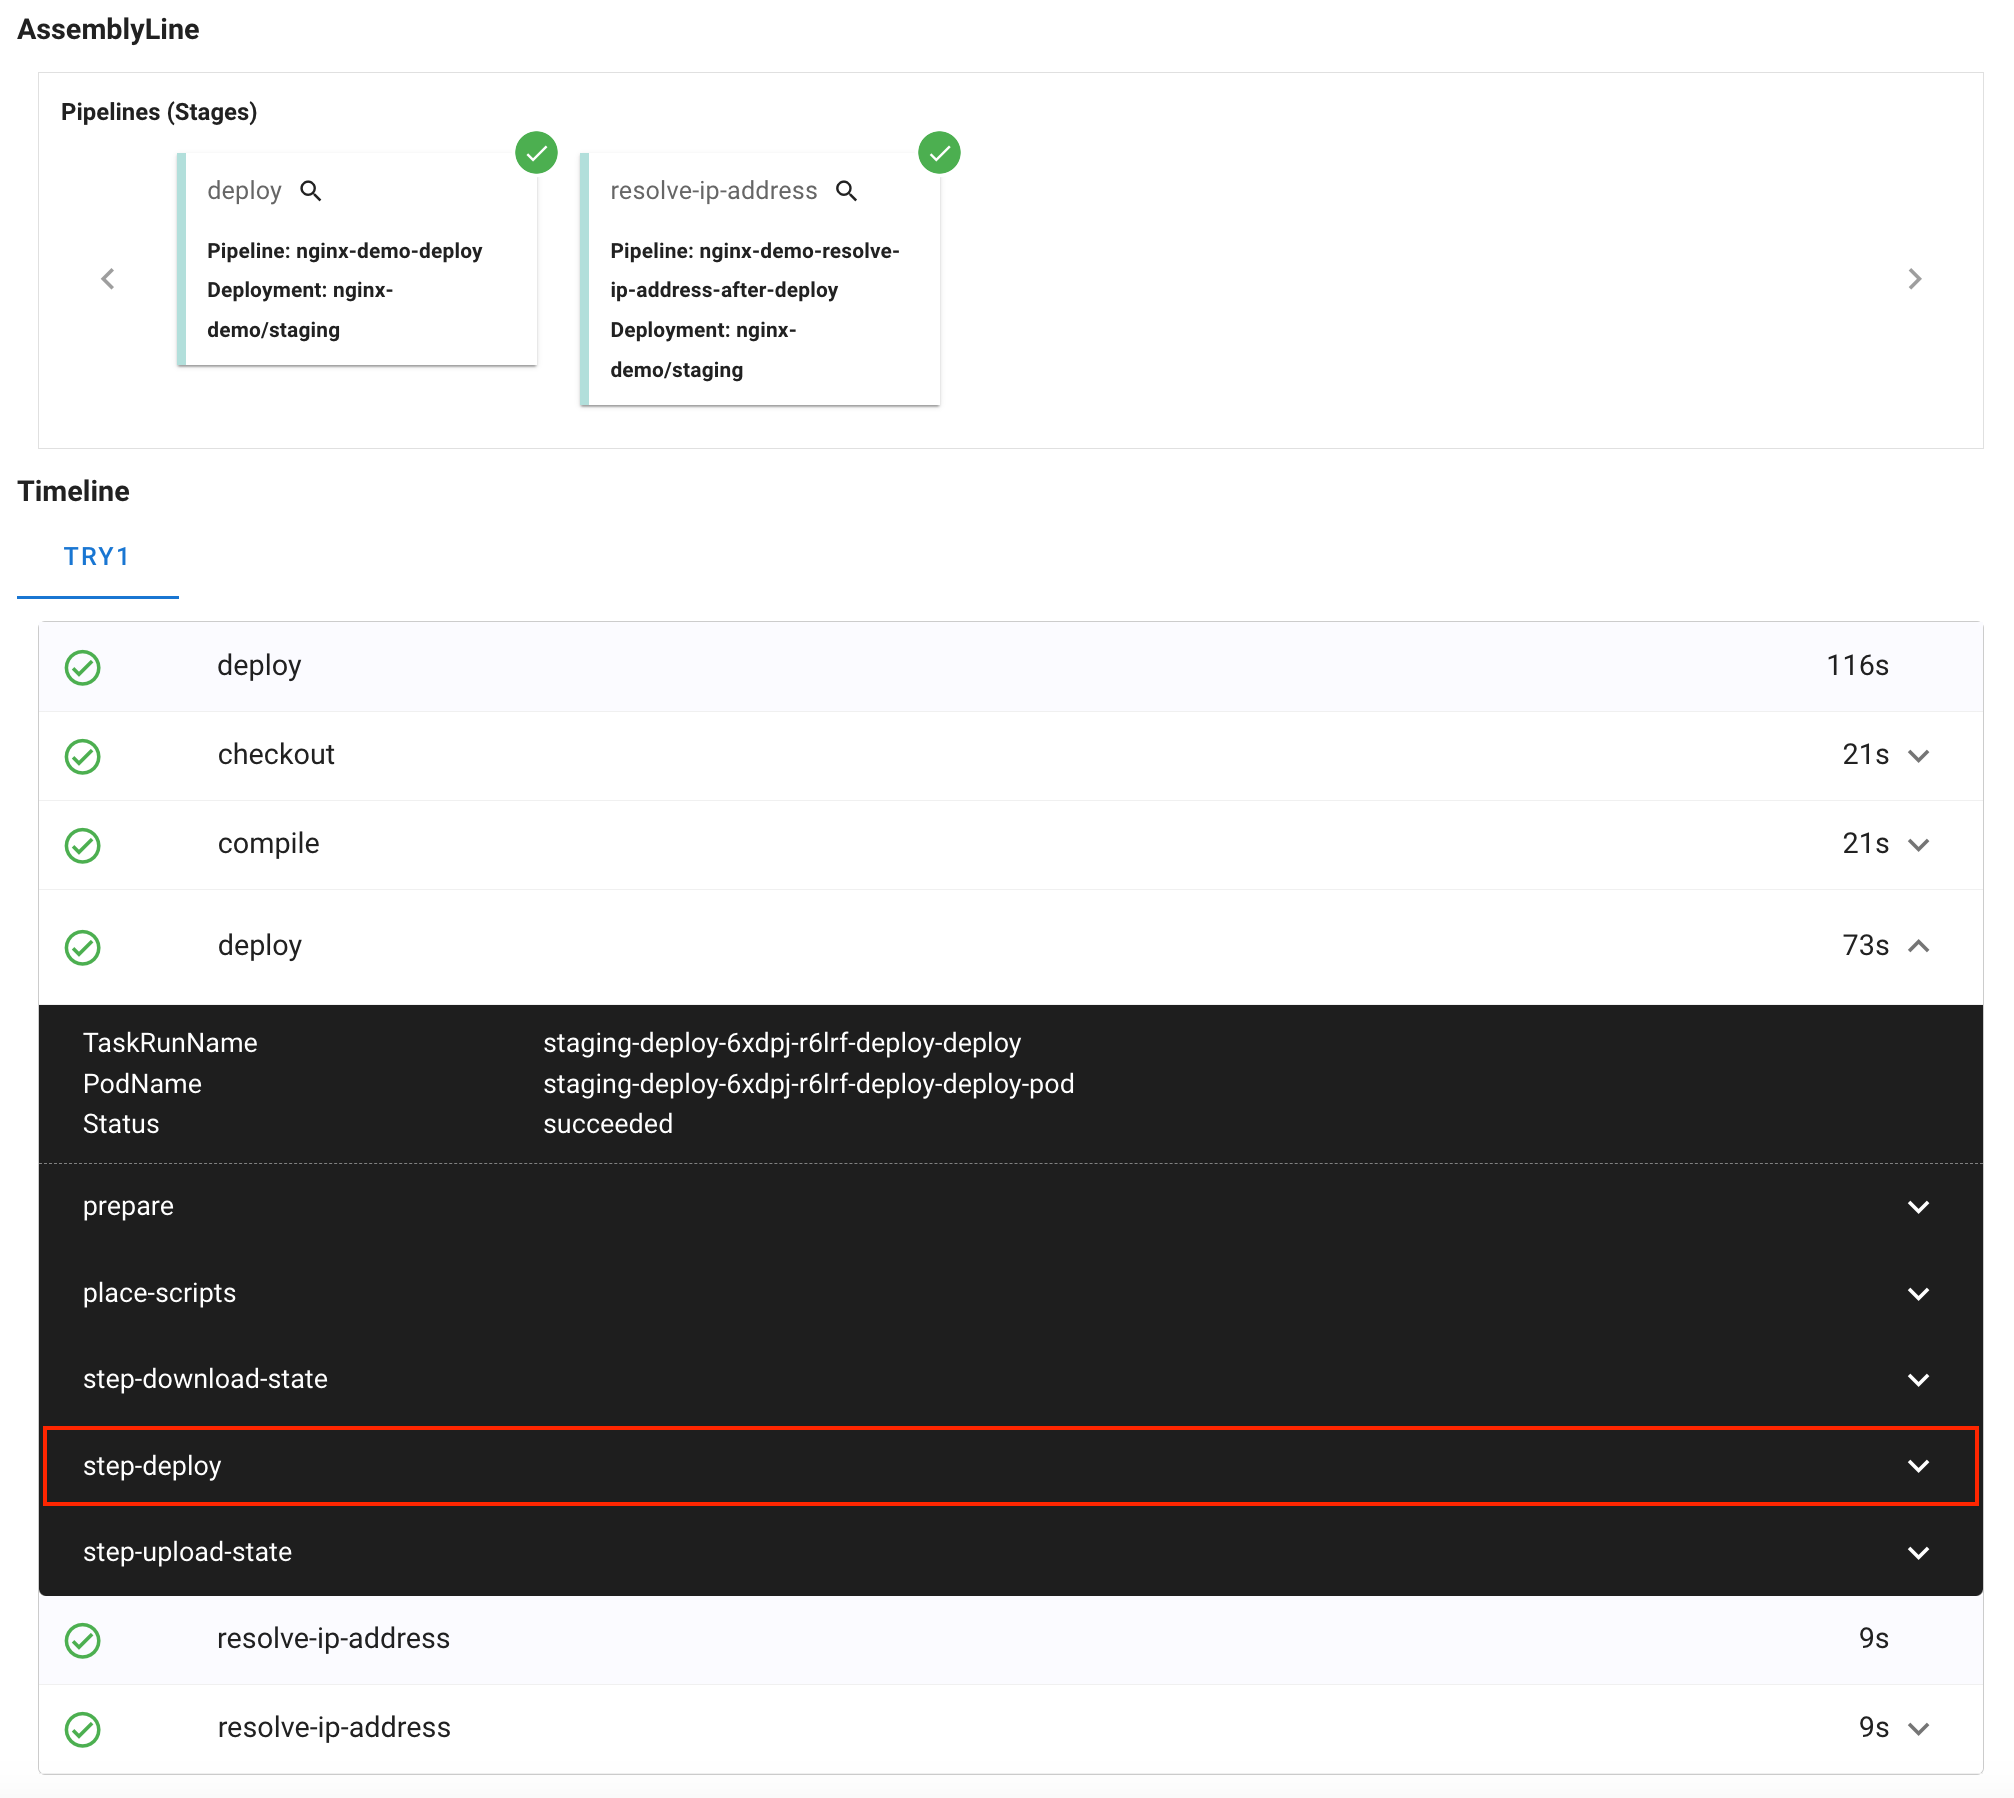Expand the step-download-state row

(x=1918, y=1380)
